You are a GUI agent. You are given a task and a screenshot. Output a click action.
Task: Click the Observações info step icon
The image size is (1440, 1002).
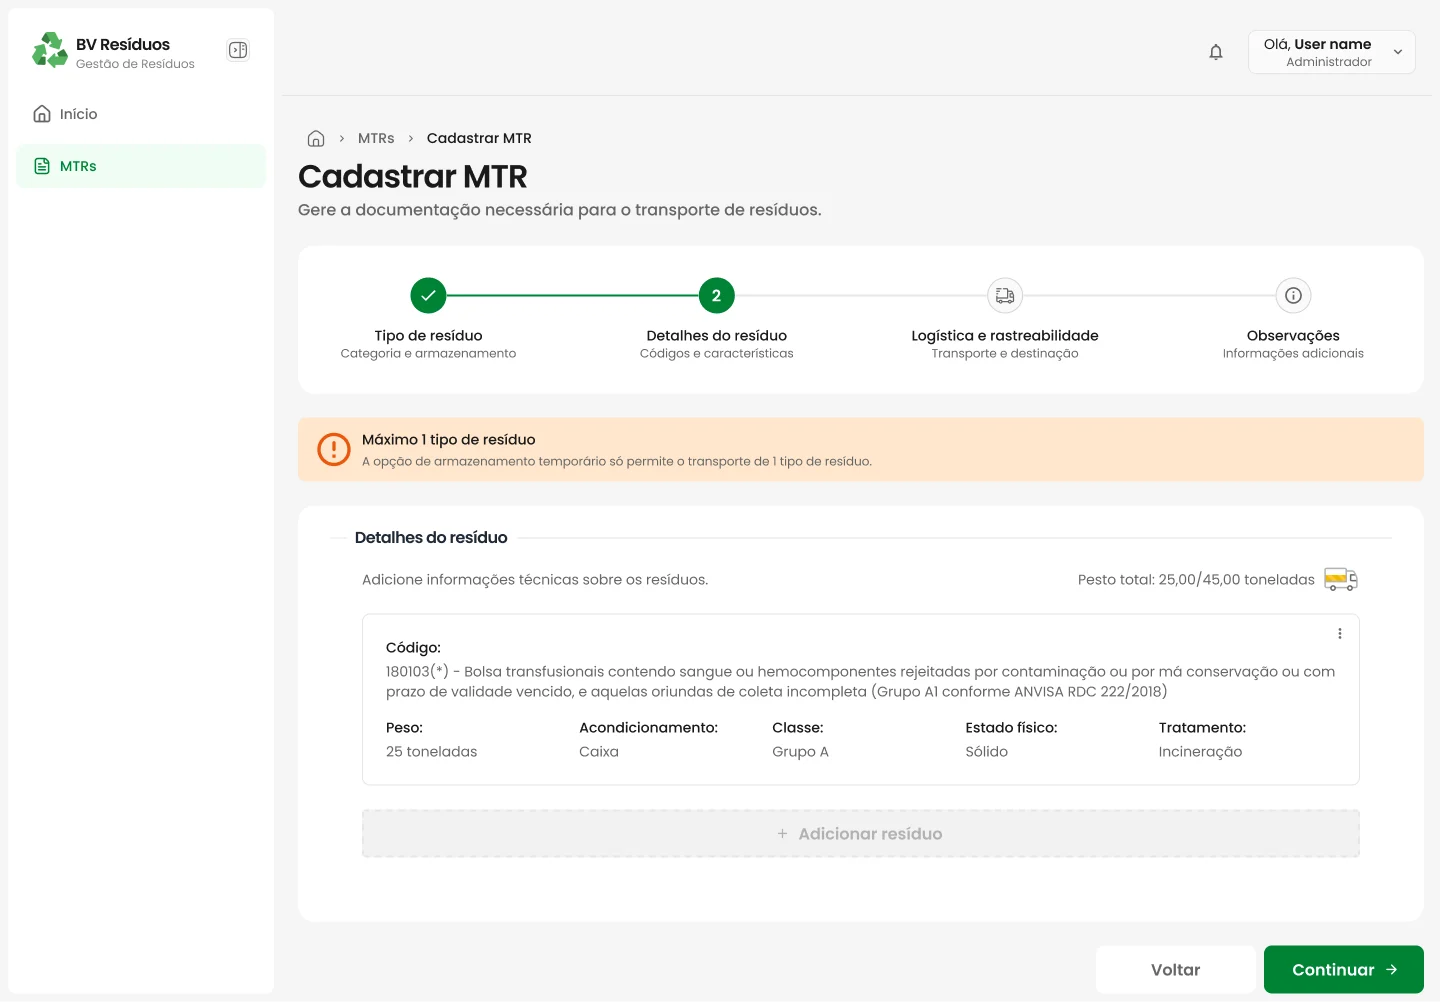click(x=1293, y=295)
